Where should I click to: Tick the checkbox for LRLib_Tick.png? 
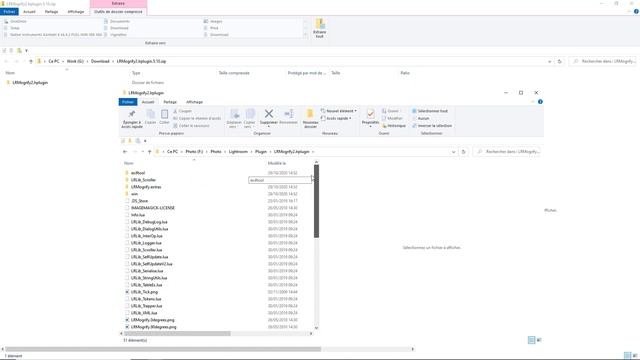point(127,292)
